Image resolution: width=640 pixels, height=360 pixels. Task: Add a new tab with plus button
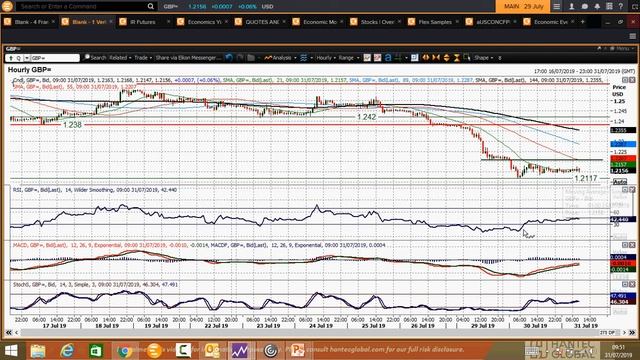tap(583, 22)
